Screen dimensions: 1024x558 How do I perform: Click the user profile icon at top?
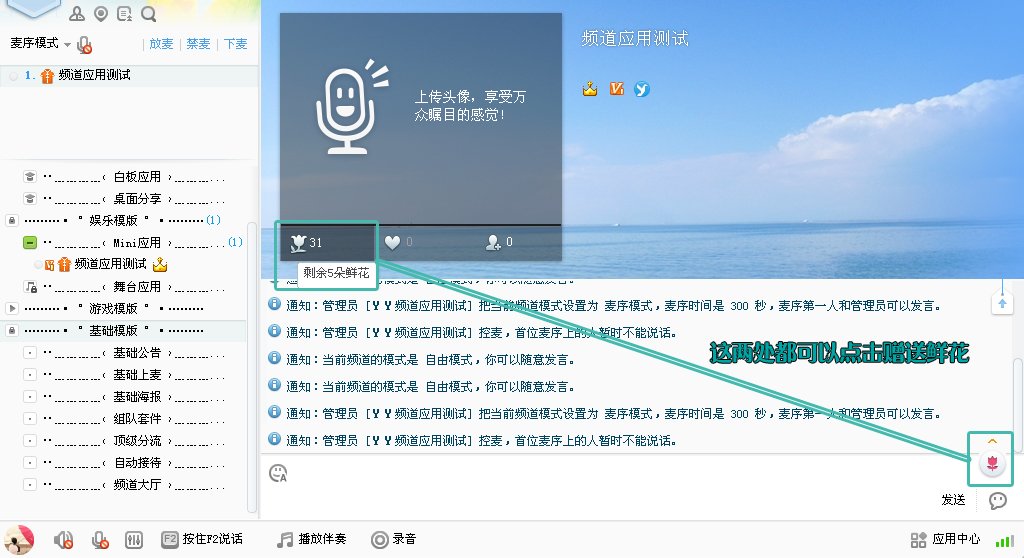click(x=77, y=13)
